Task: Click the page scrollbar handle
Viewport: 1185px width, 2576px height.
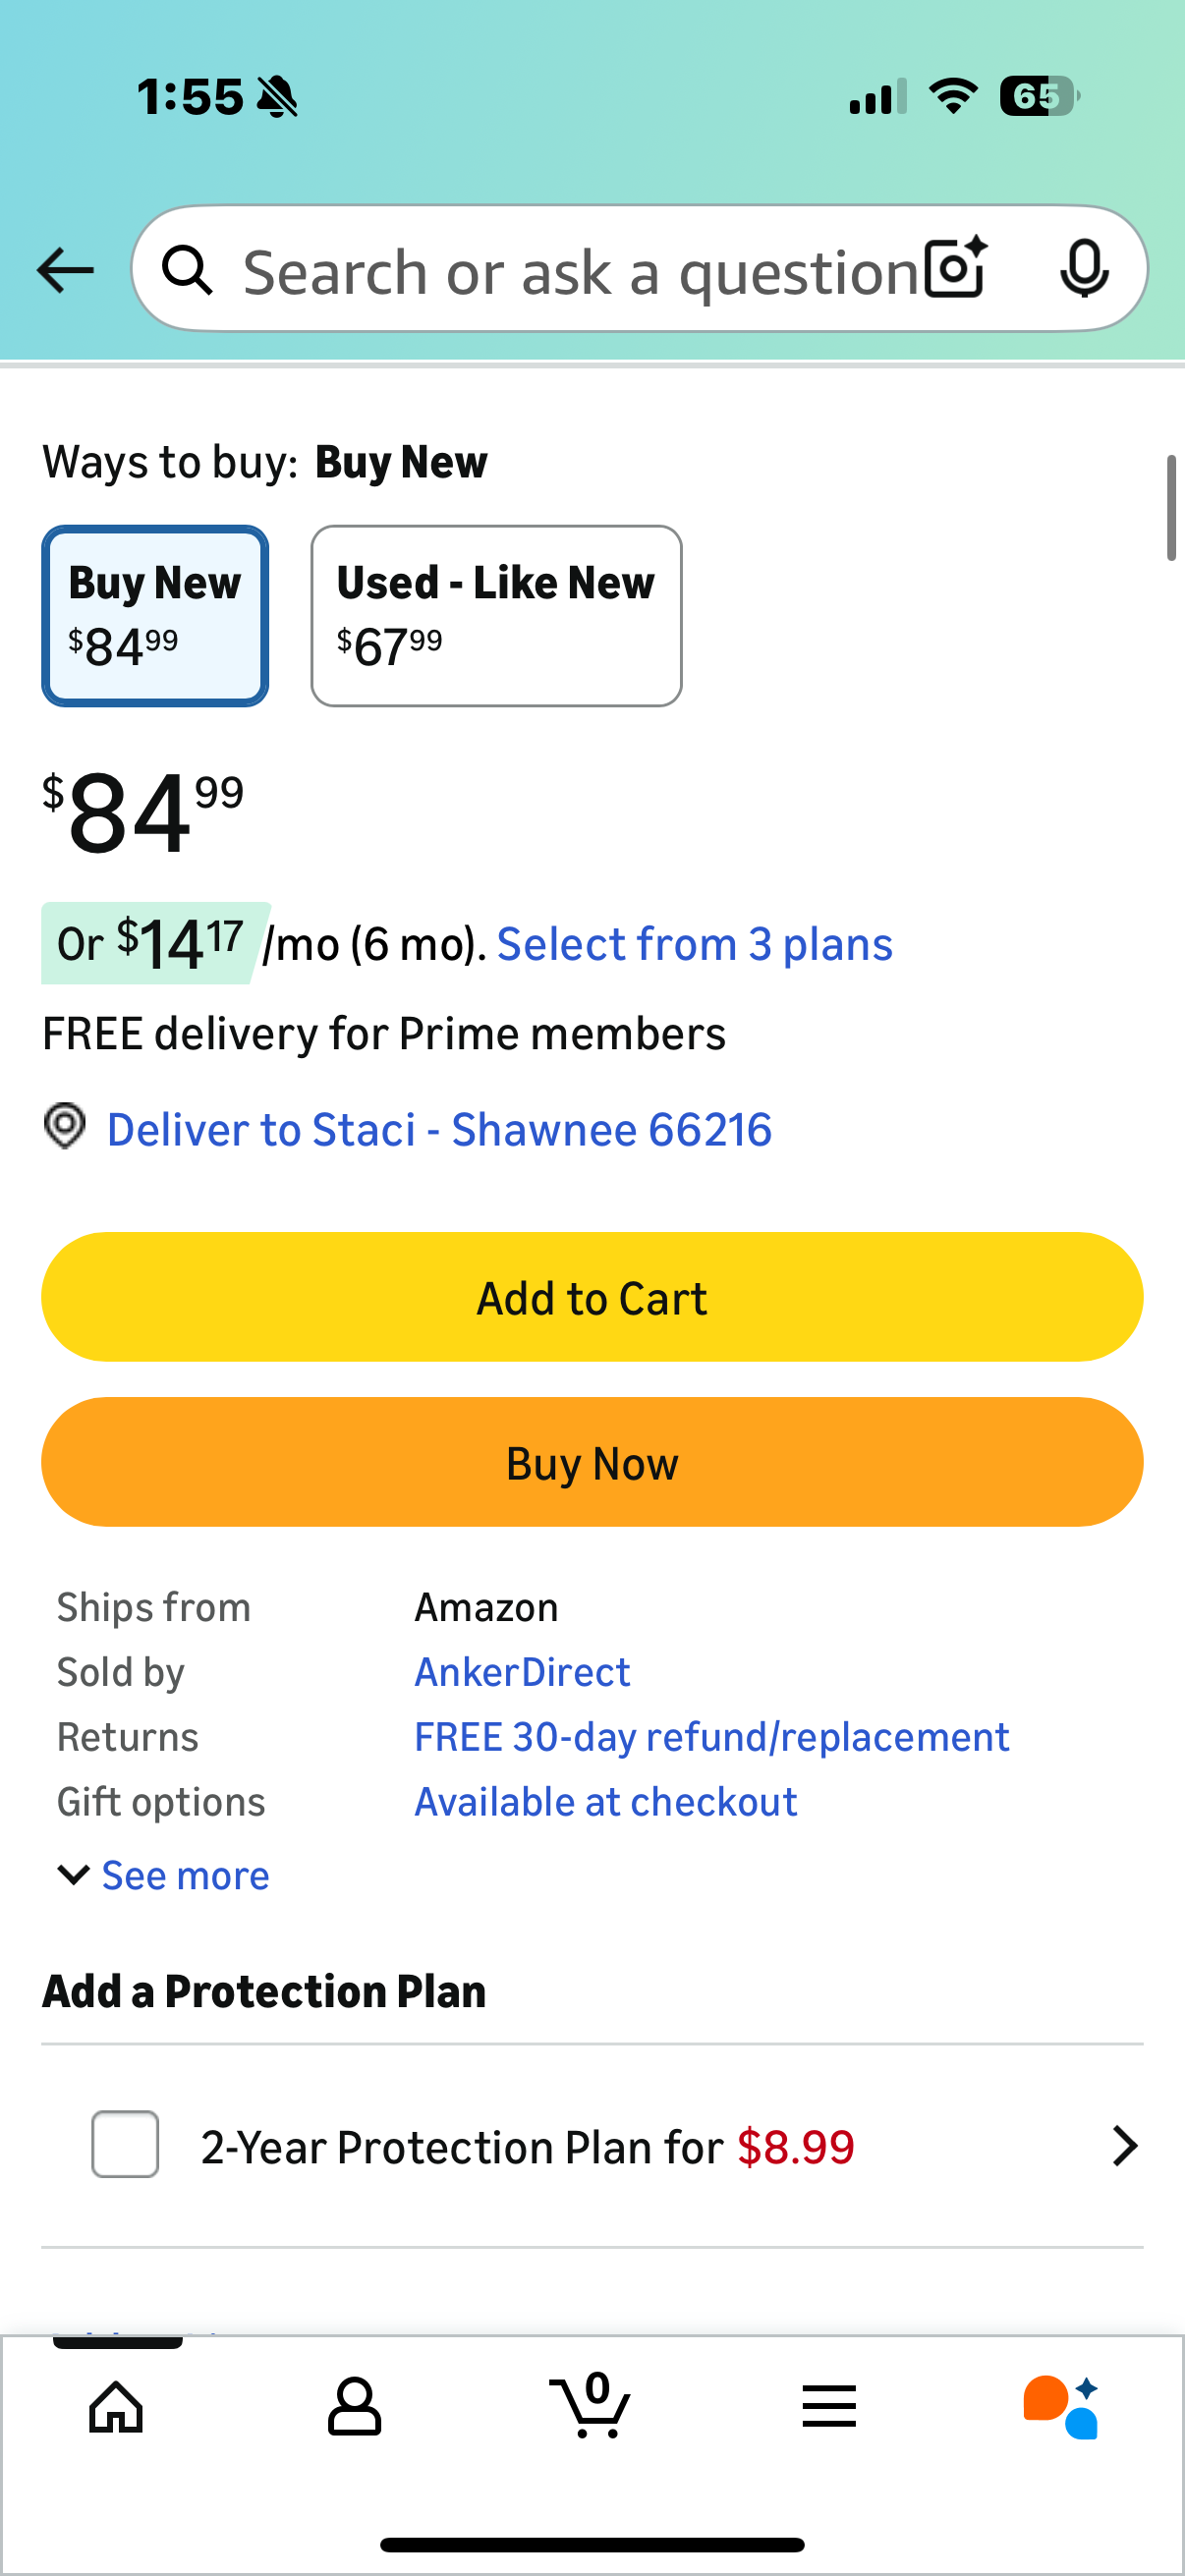Action: click(1171, 508)
